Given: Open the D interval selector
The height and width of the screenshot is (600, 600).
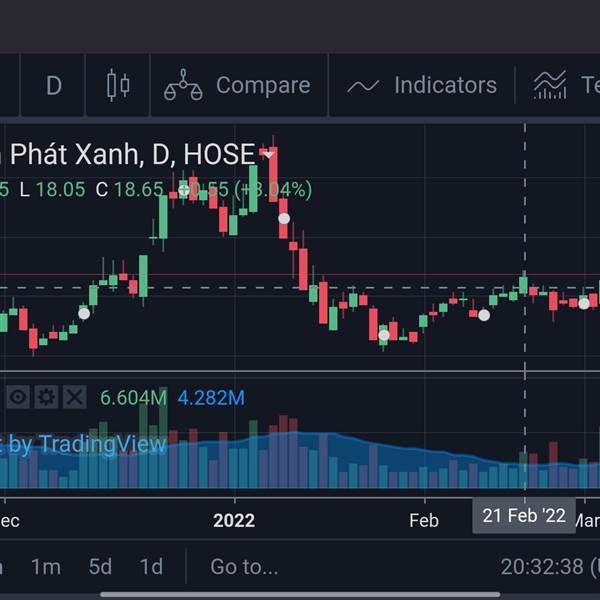Looking at the screenshot, I should [54, 85].
